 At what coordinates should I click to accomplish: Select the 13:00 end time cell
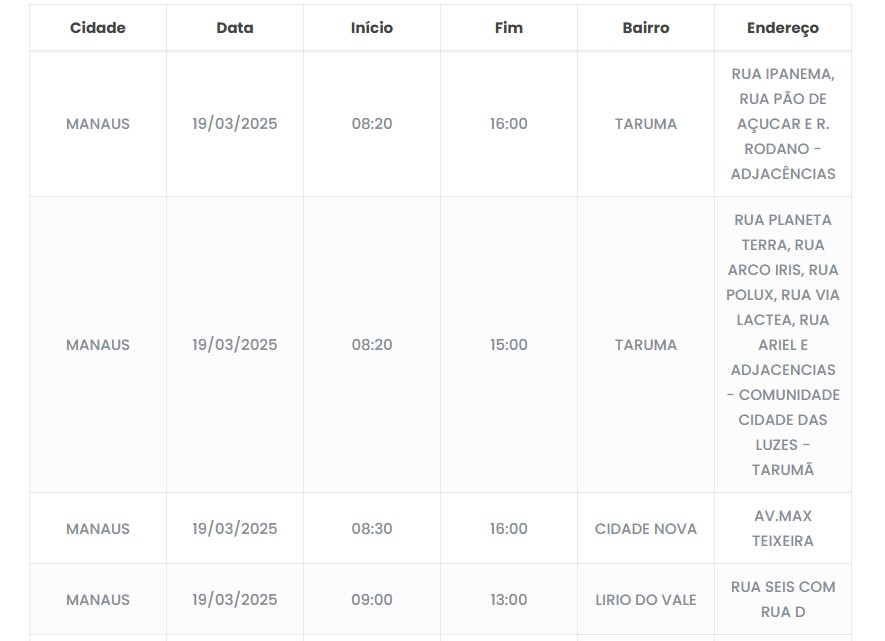(x=509, y=600)
